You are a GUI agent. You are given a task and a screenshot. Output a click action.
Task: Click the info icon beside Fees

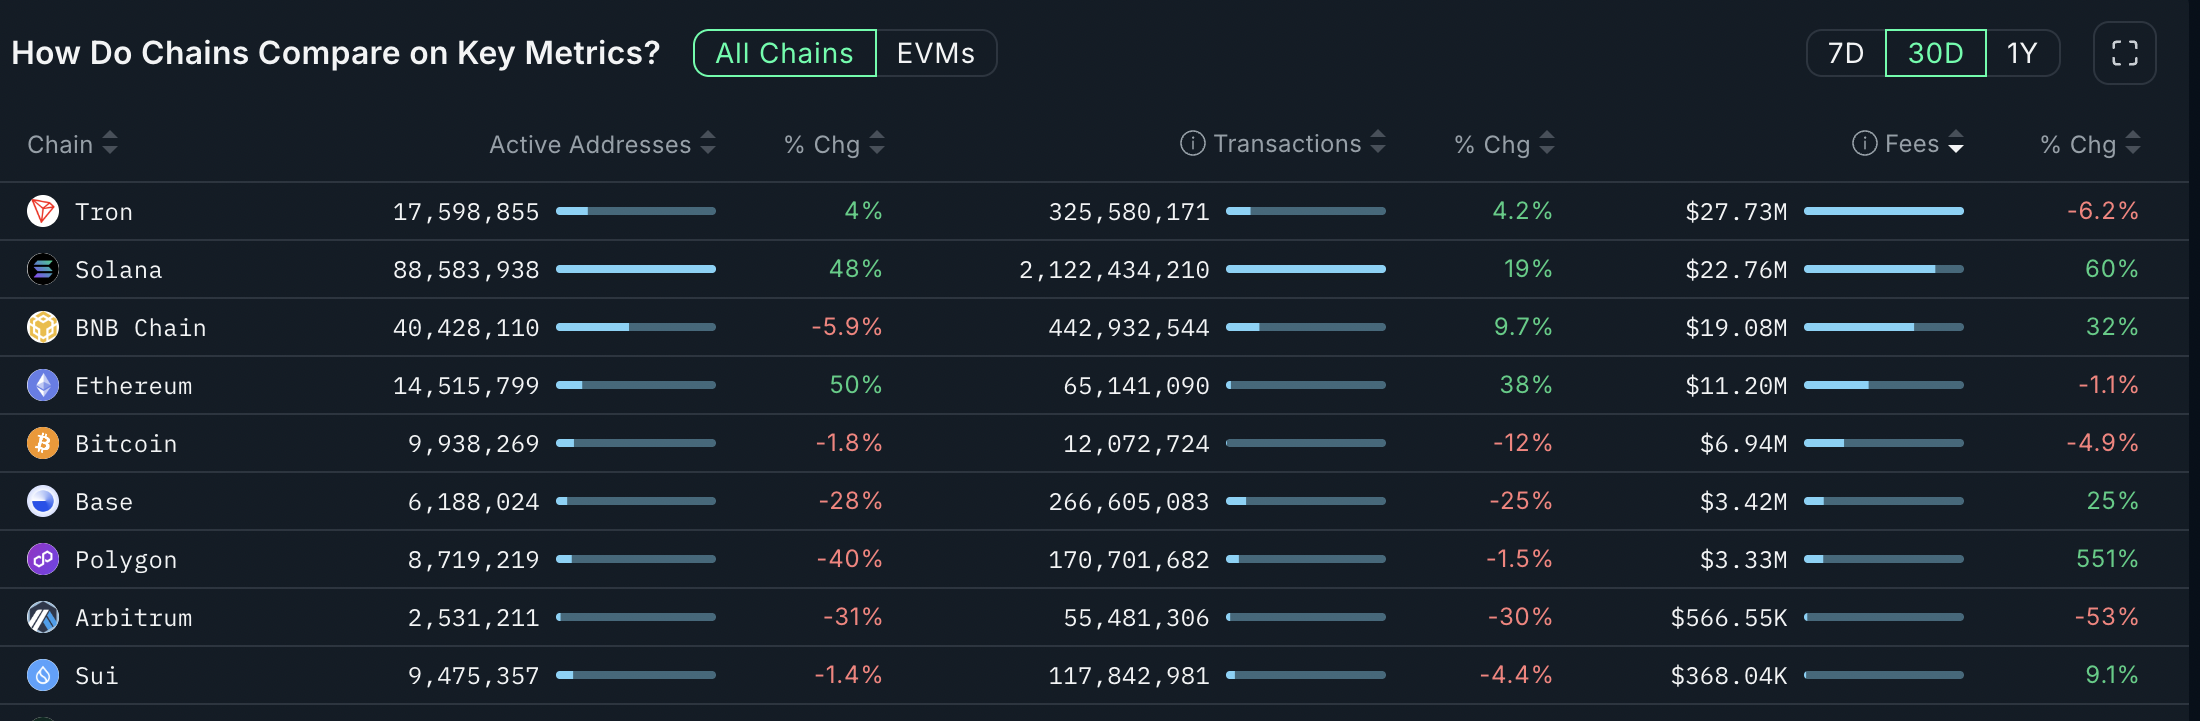tap(1864, 143)
